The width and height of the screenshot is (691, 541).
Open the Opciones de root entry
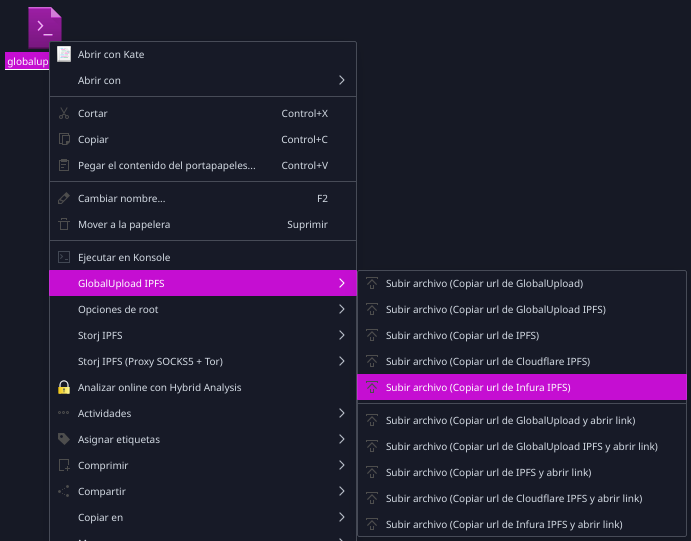(203, 309)
